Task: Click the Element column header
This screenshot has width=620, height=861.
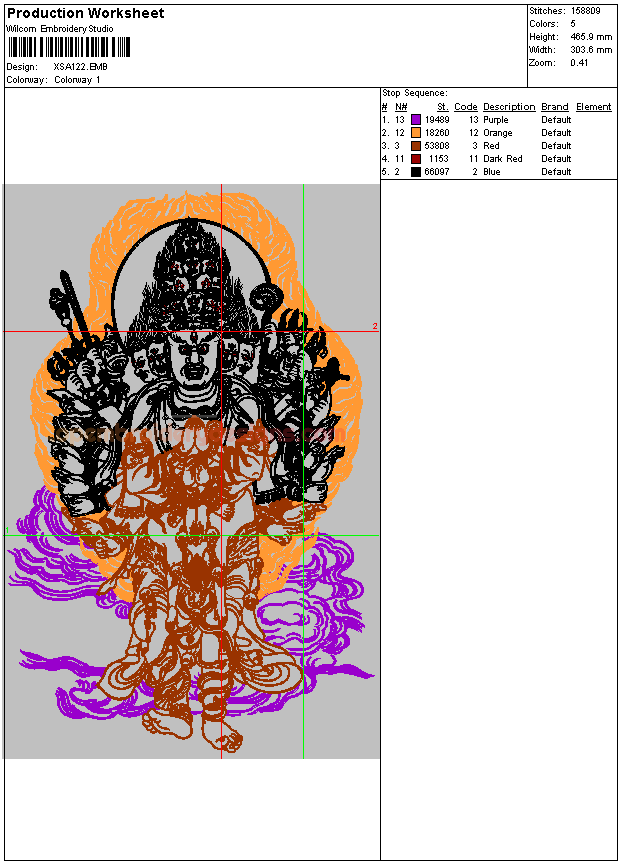Action: coord(594,107)
